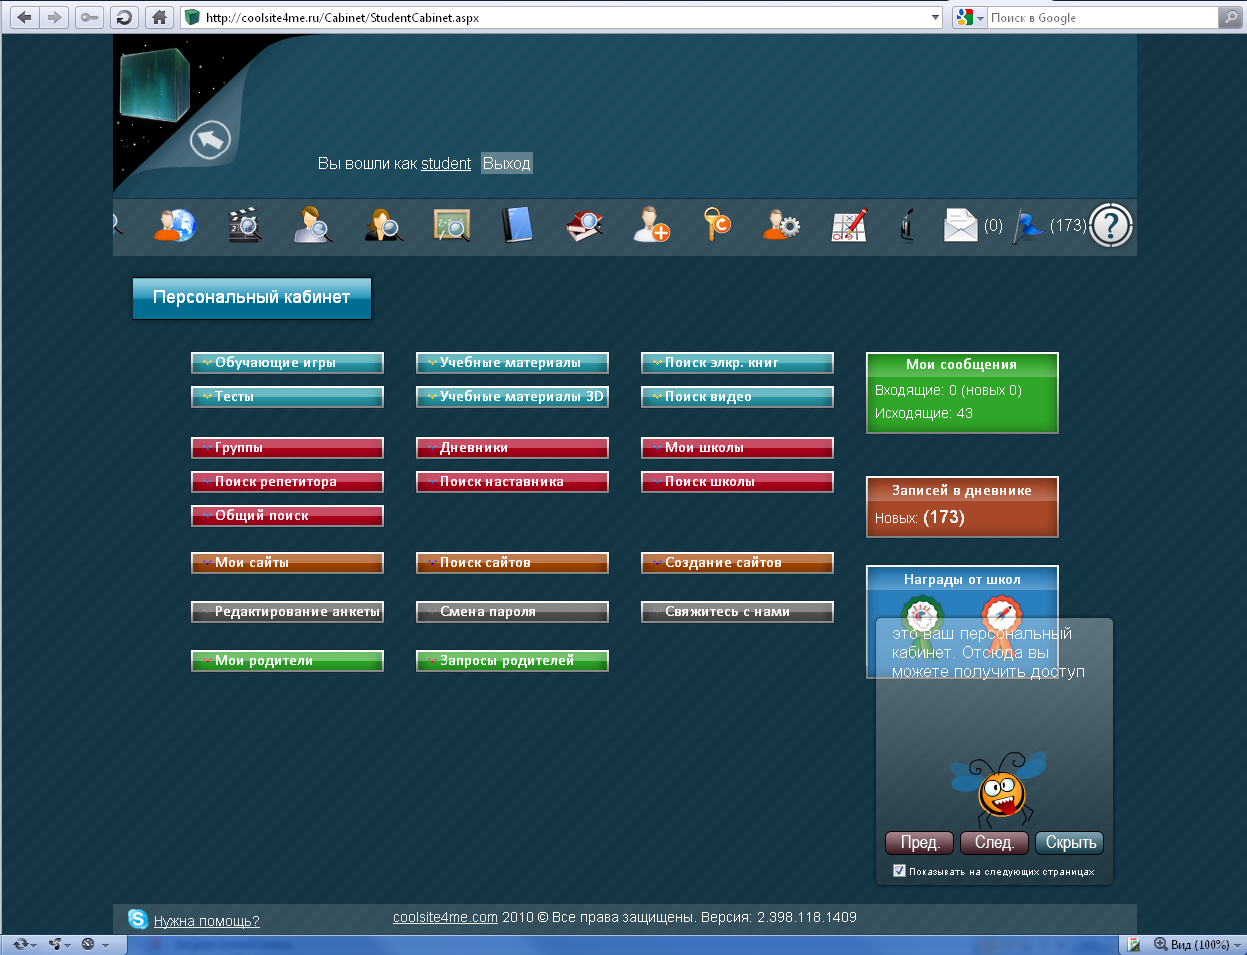Click the 'Смена пароля' button

pos(512,612)
